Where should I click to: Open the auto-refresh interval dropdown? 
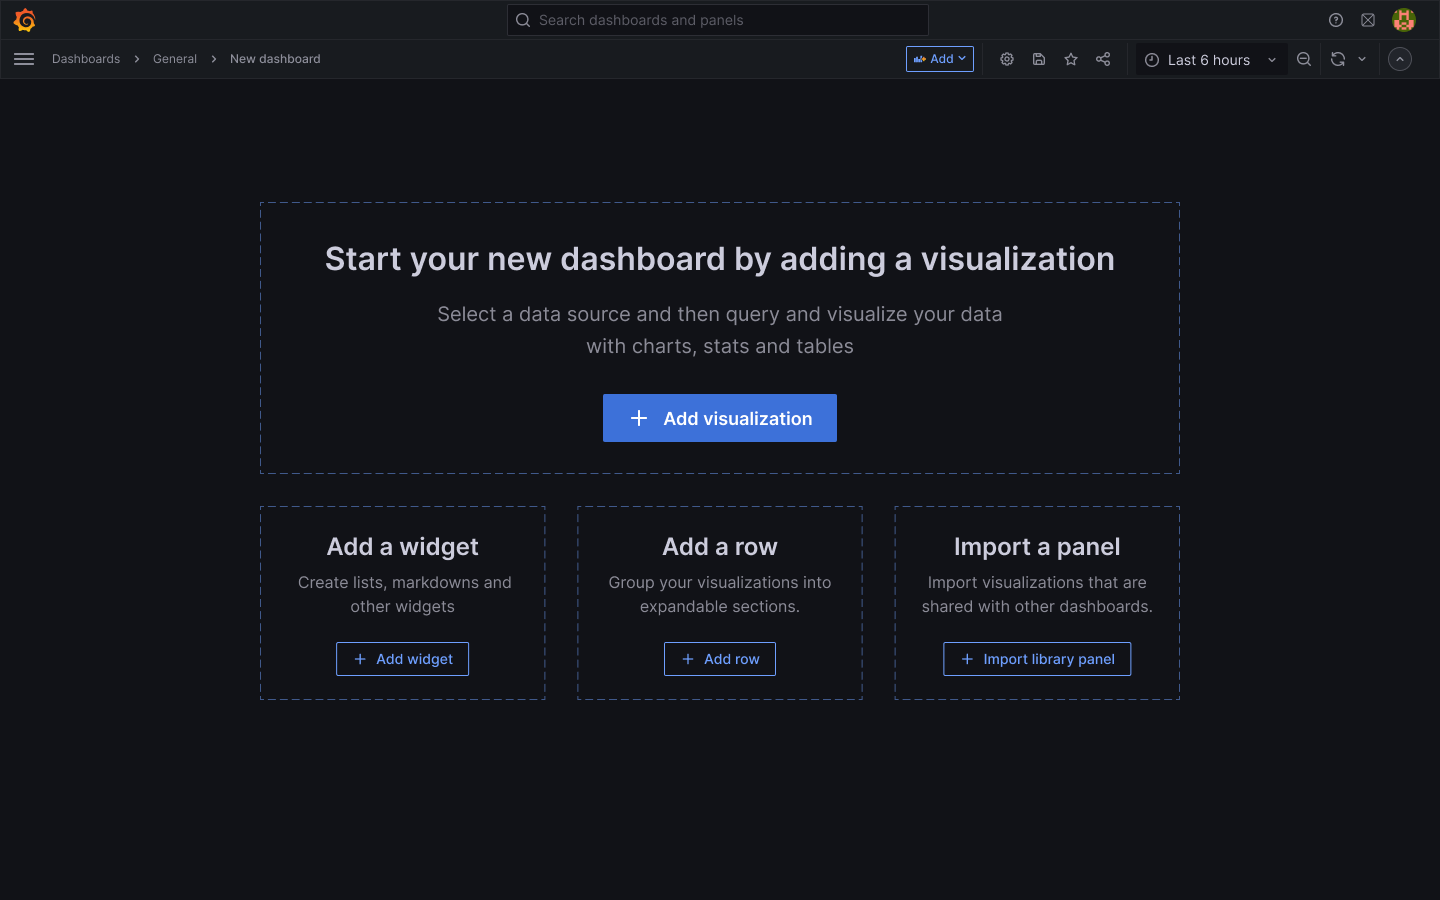(1363, 59)
